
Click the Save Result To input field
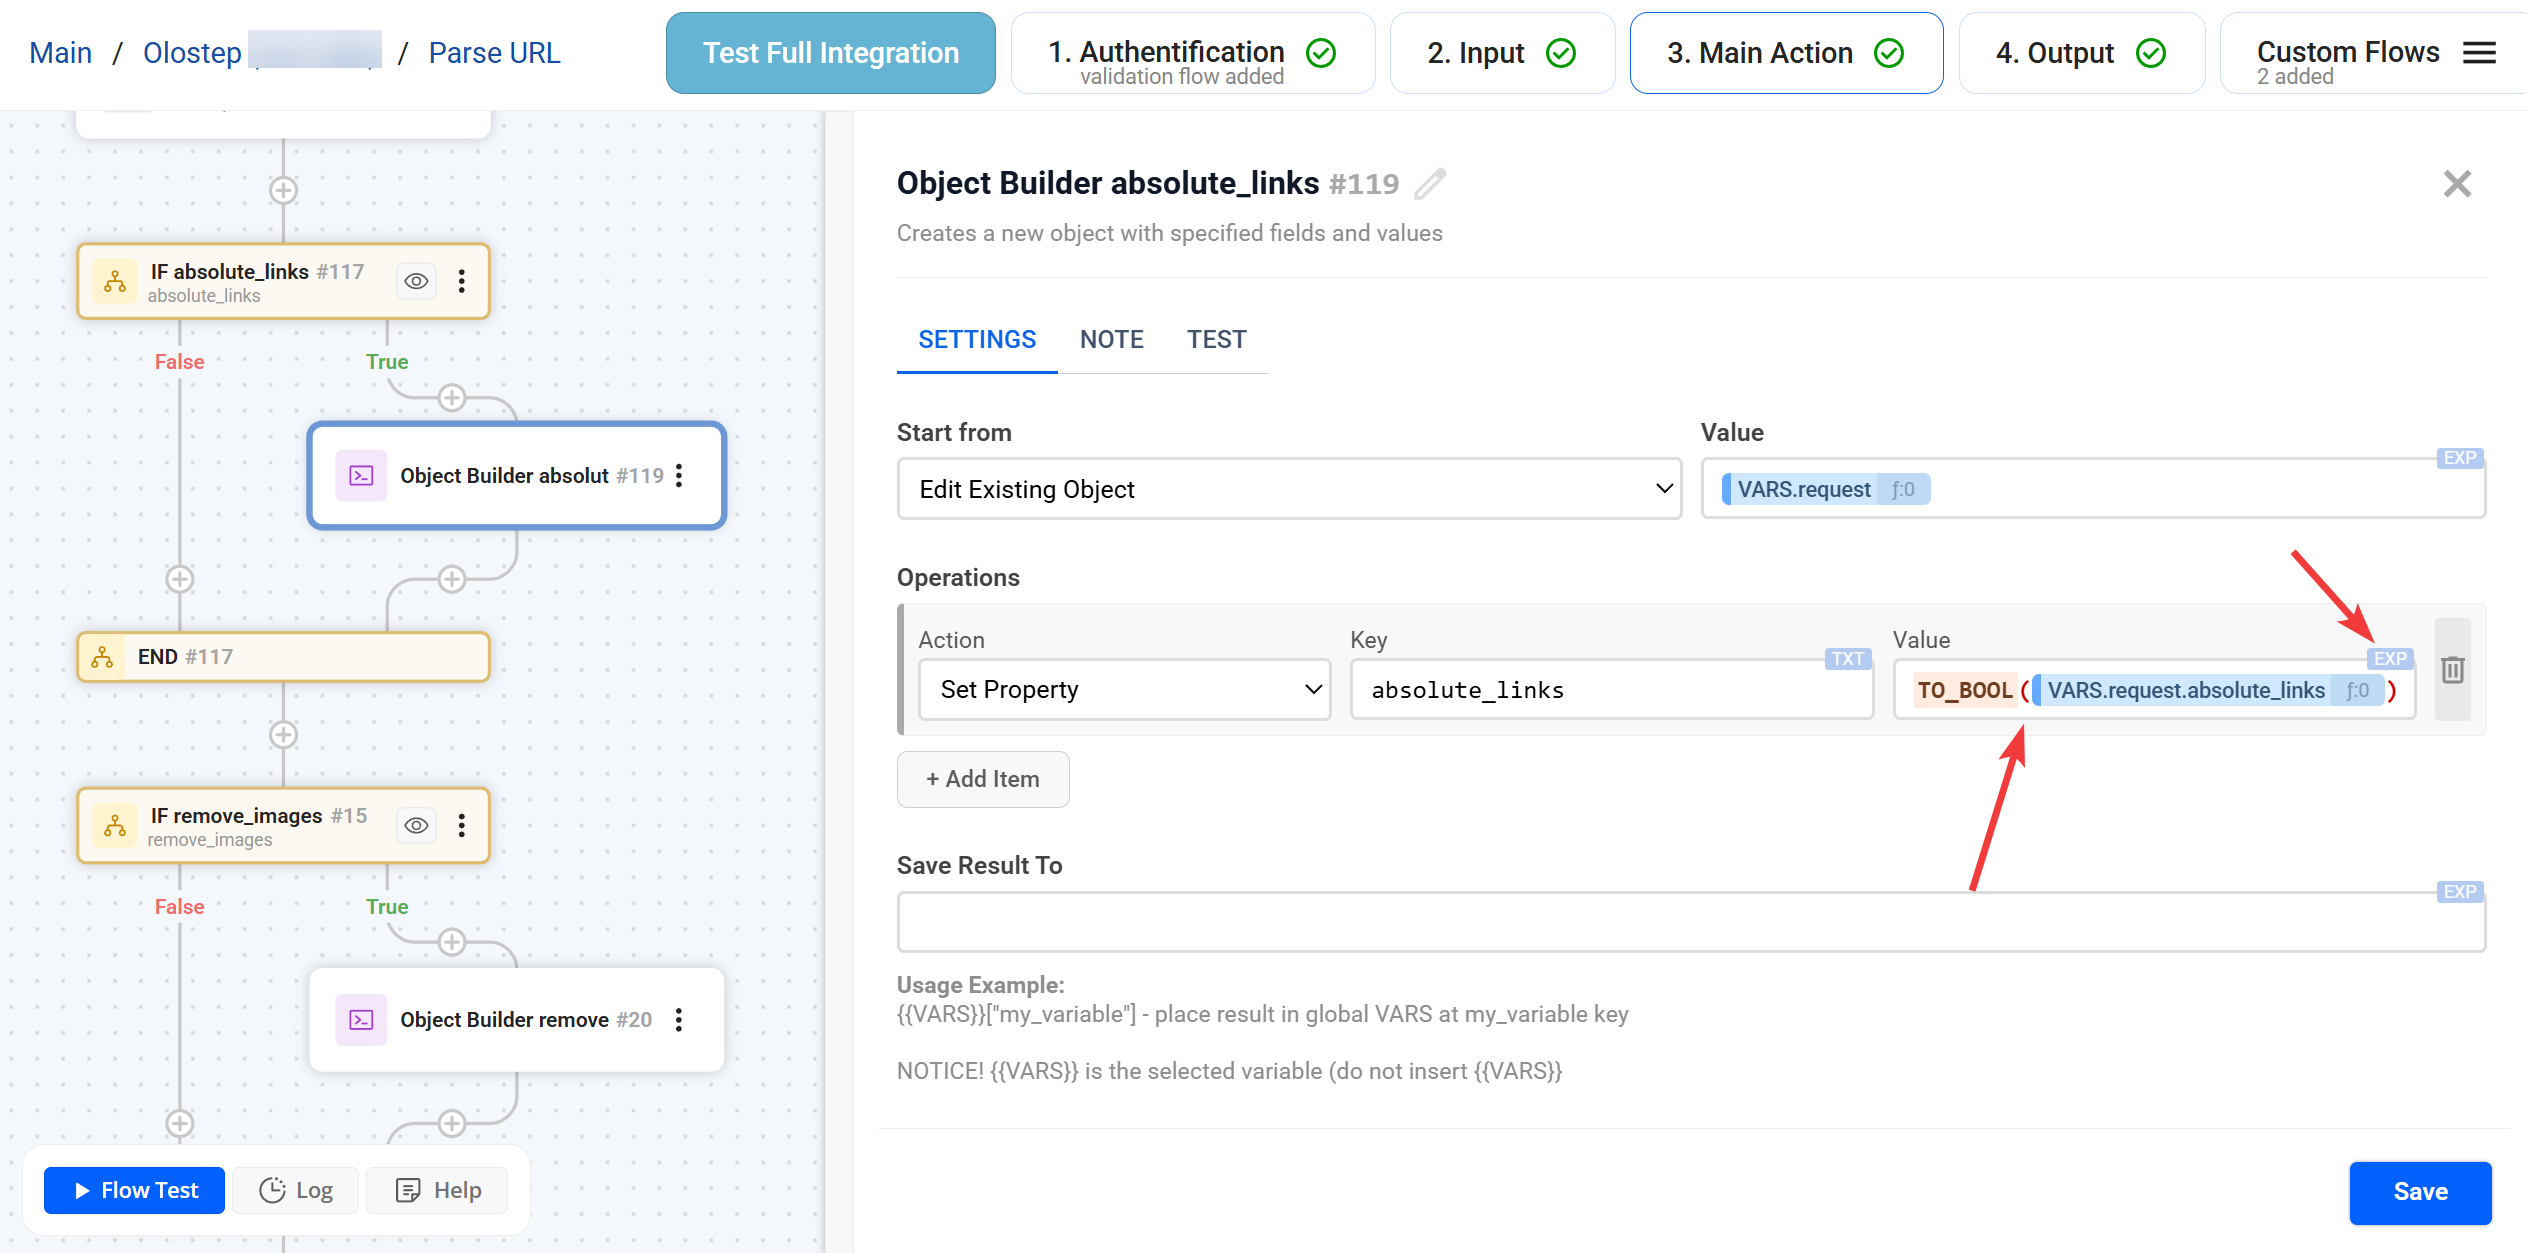click(x=1690, y=923)
